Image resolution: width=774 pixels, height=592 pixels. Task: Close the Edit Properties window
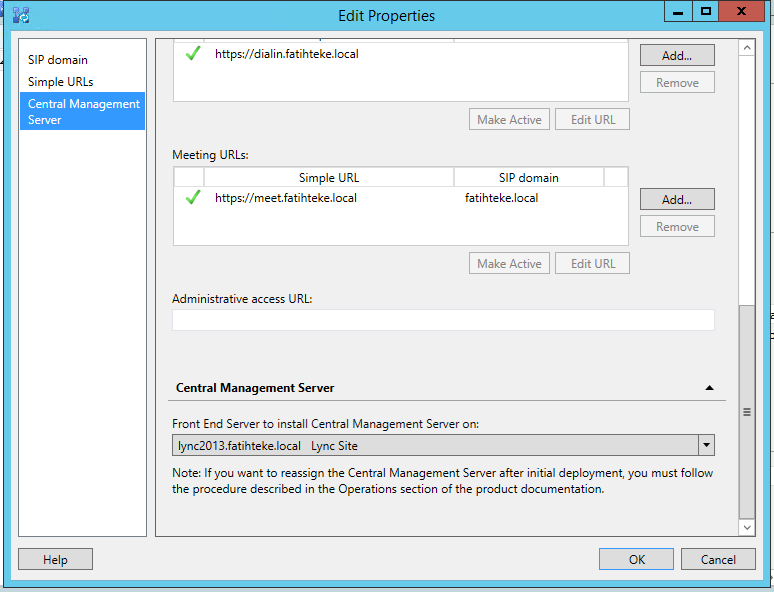tap(741, 11)
